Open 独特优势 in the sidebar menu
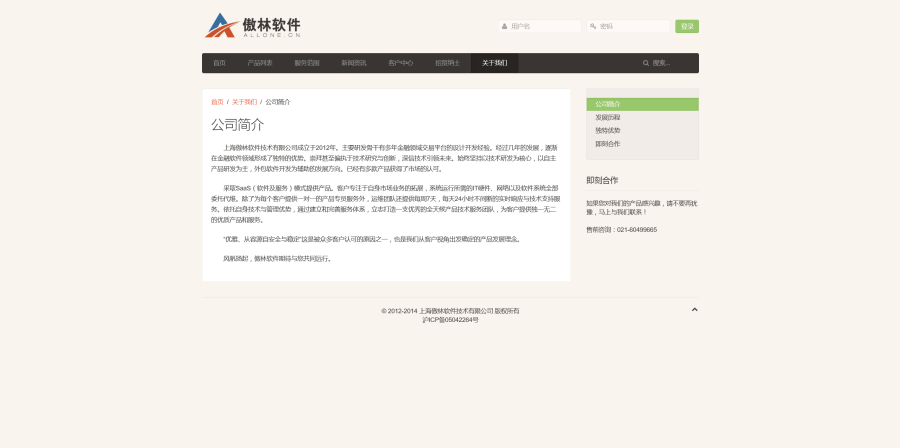 pyautogui.click(x=642, y=131)
